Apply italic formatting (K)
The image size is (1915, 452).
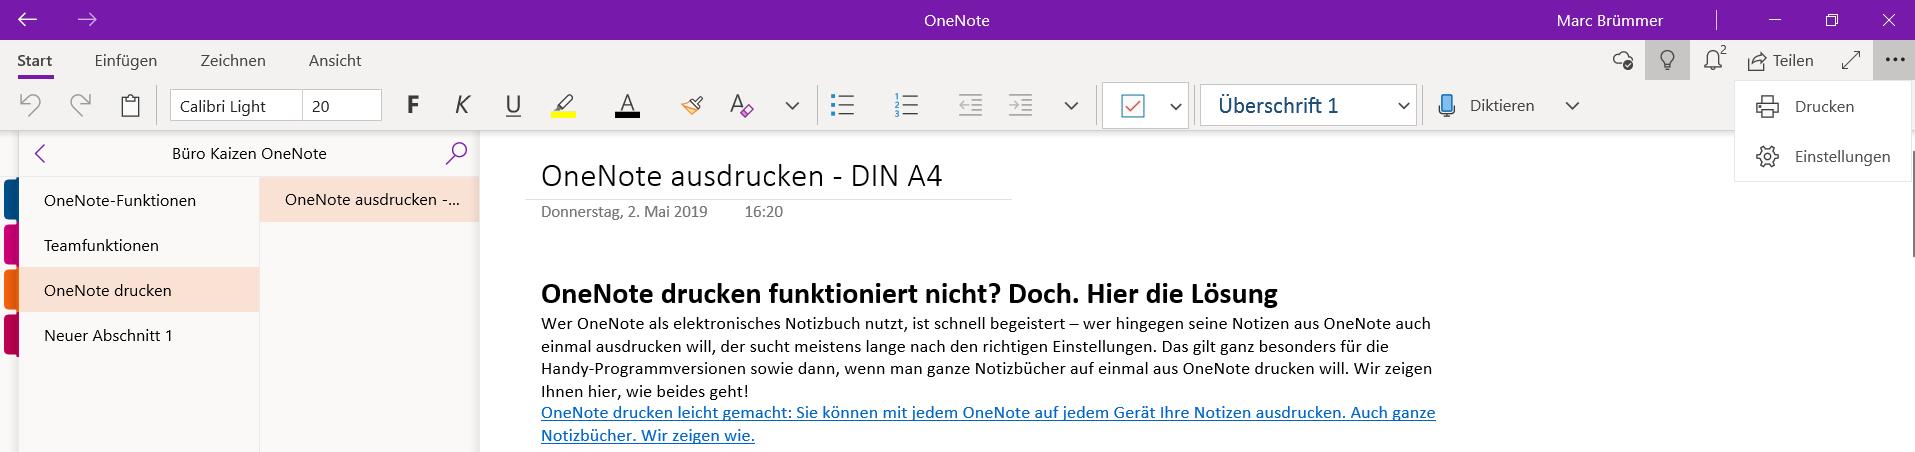click(x=462, y=105)
